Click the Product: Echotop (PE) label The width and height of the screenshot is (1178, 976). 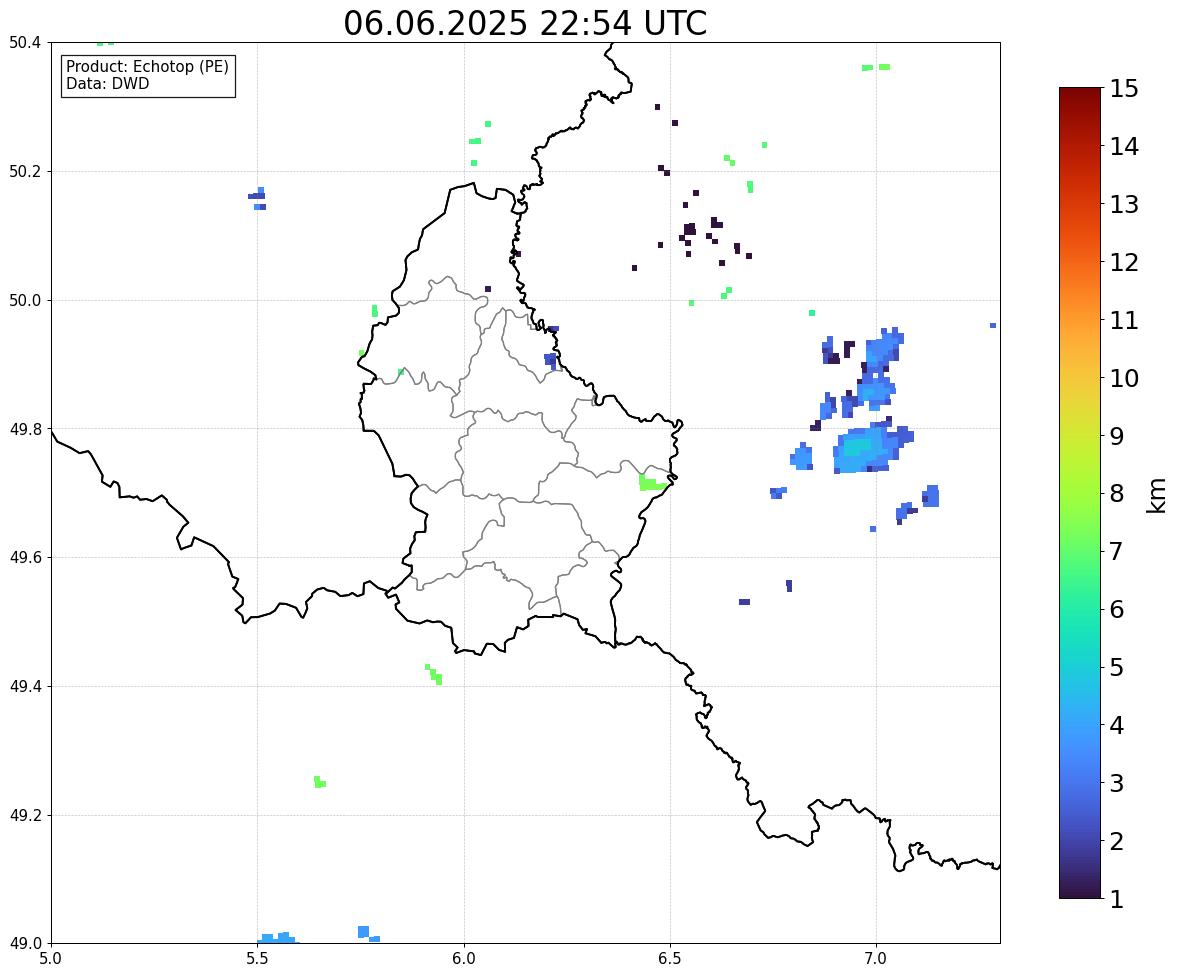[x=147, y=67]
